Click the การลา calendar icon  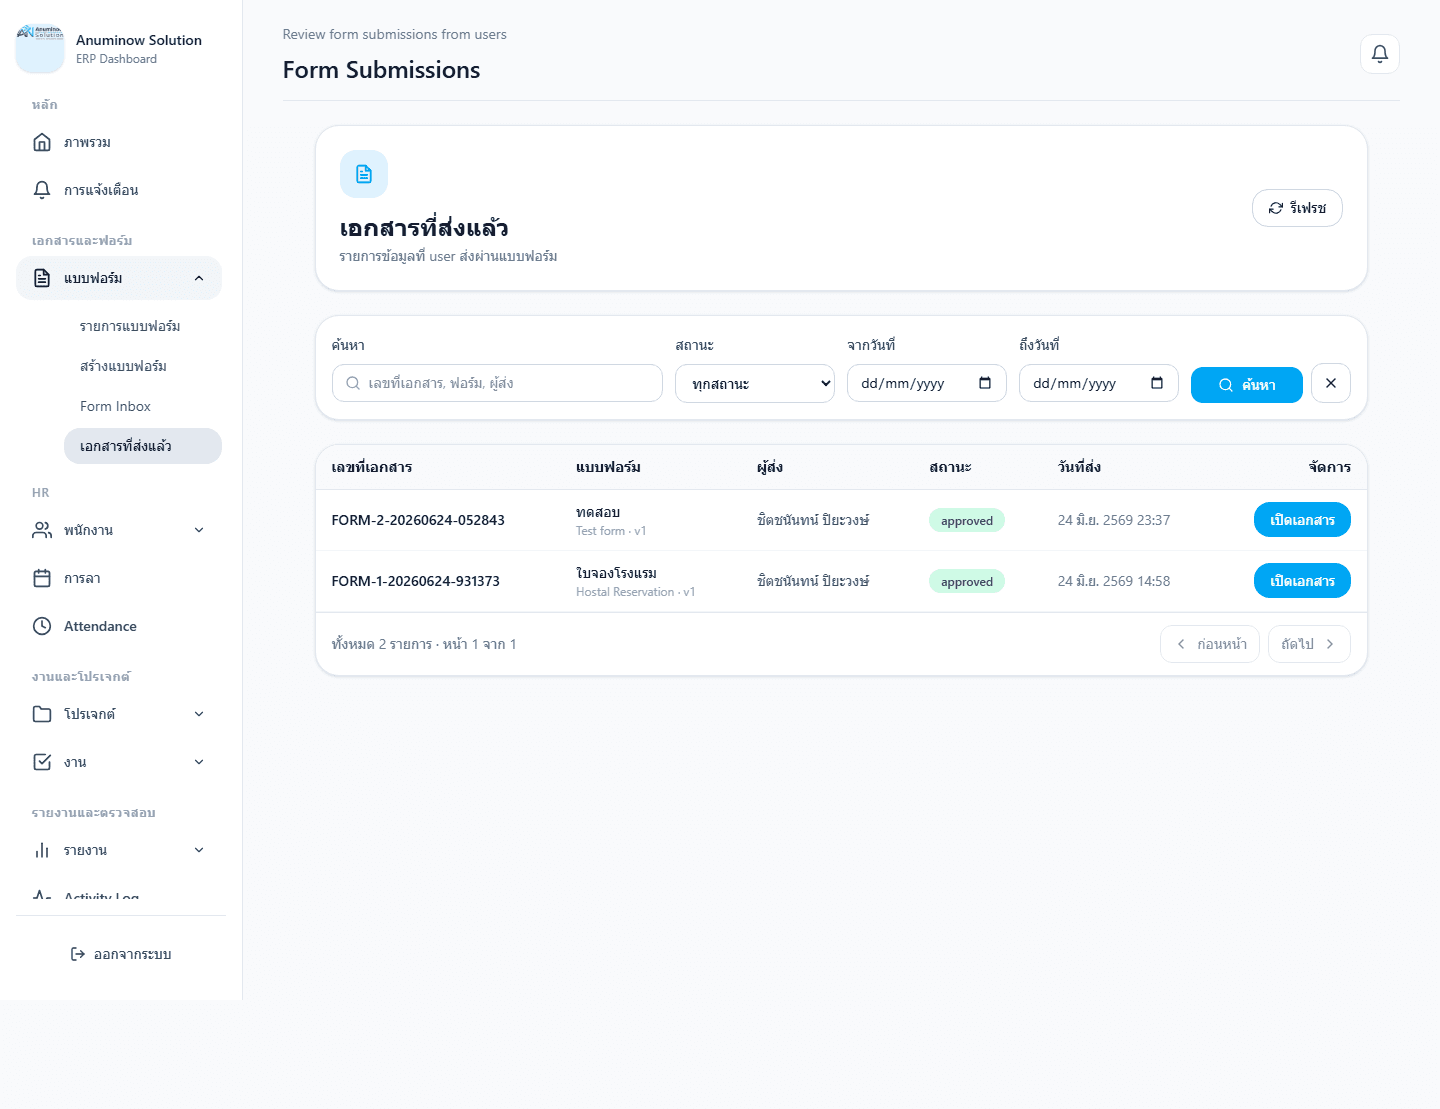pos(42,578)
